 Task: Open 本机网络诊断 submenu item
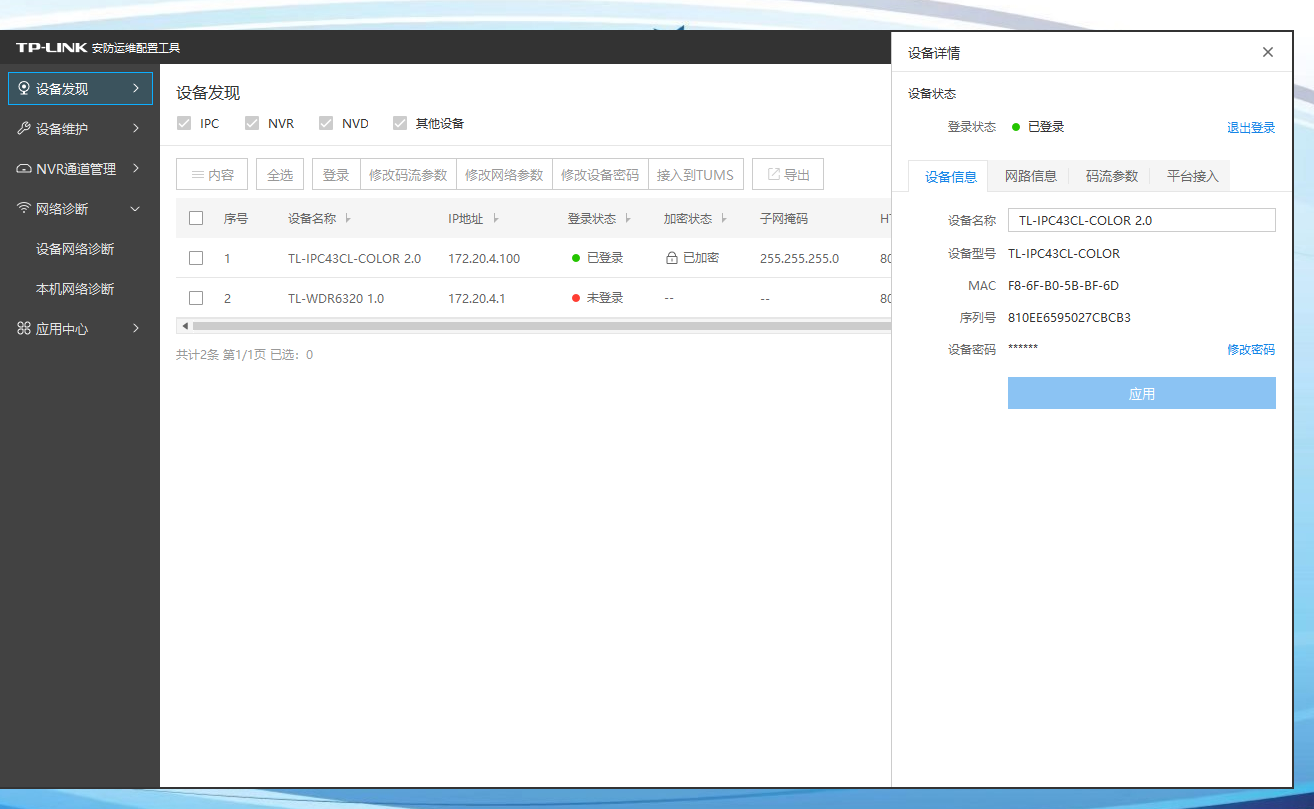[75, 289]
